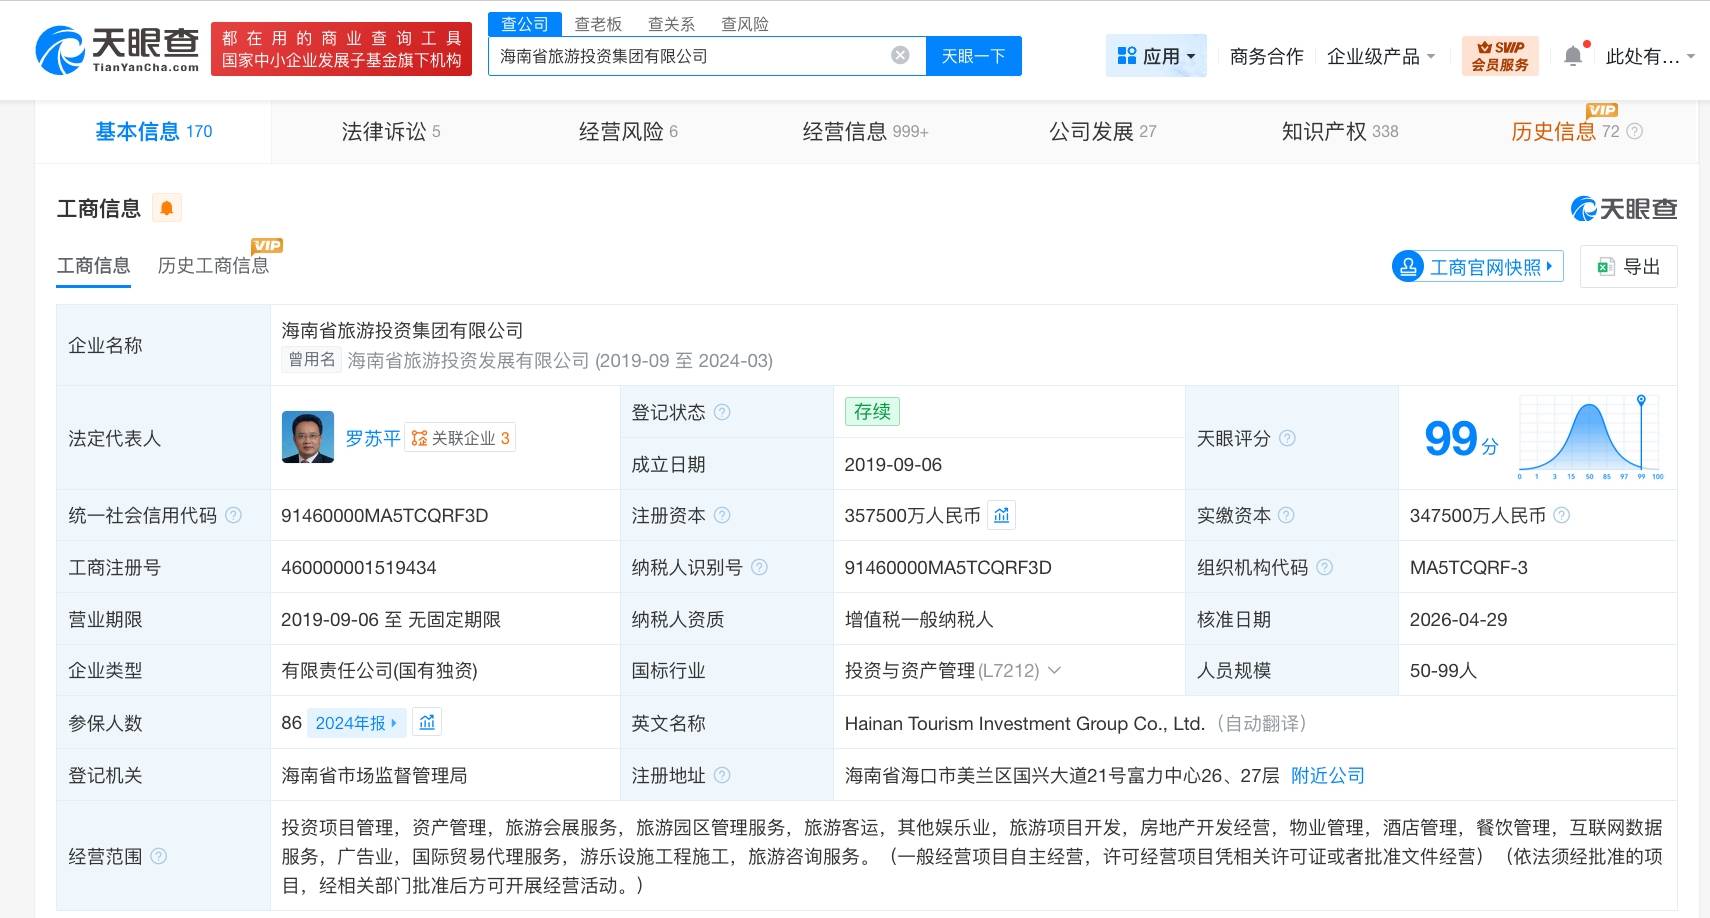Click help icon beside 登记状态
Viewport: 1710px width, 918px height.
pos(722,412)
